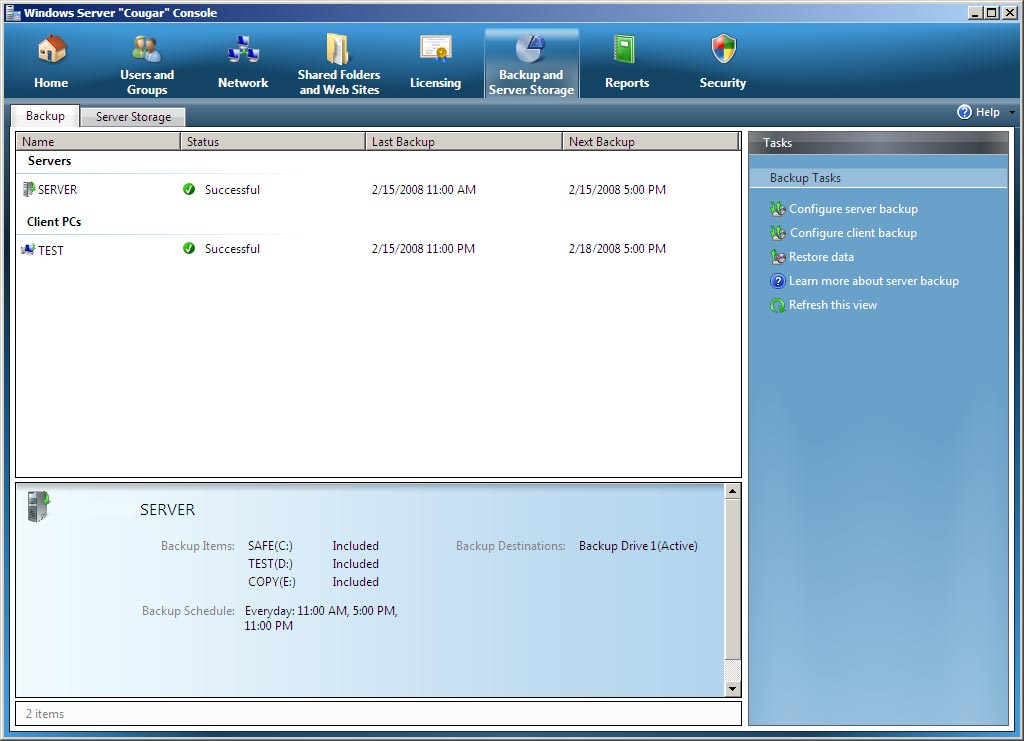Select the TEST row name
The height and width of the screenshot is (741, 1024).
(51, 250)
